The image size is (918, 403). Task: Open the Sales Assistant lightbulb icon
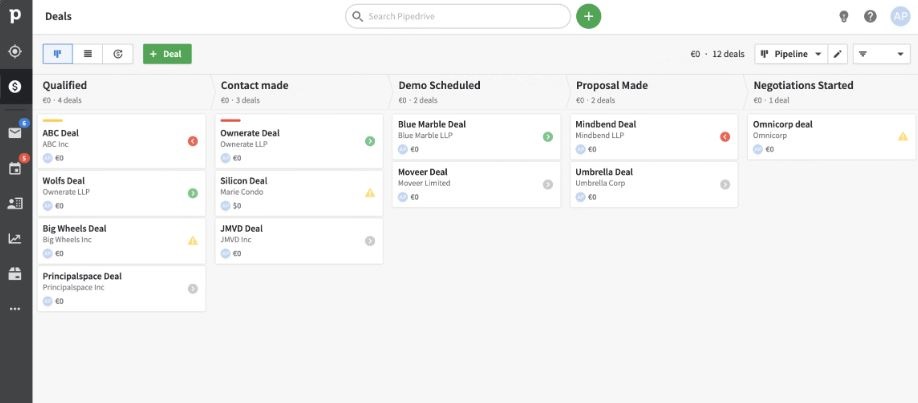tap(844, 16)
